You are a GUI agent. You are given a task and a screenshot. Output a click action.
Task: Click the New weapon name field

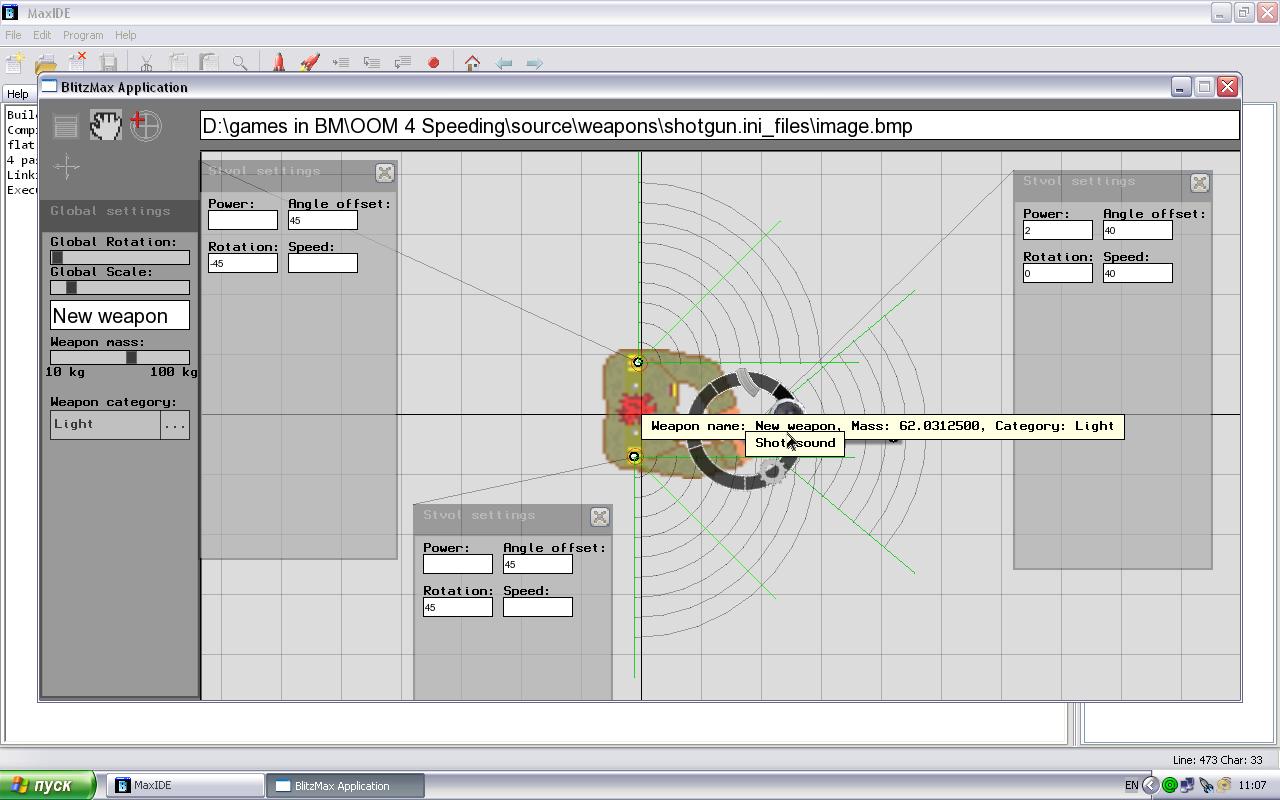(120, 316)
